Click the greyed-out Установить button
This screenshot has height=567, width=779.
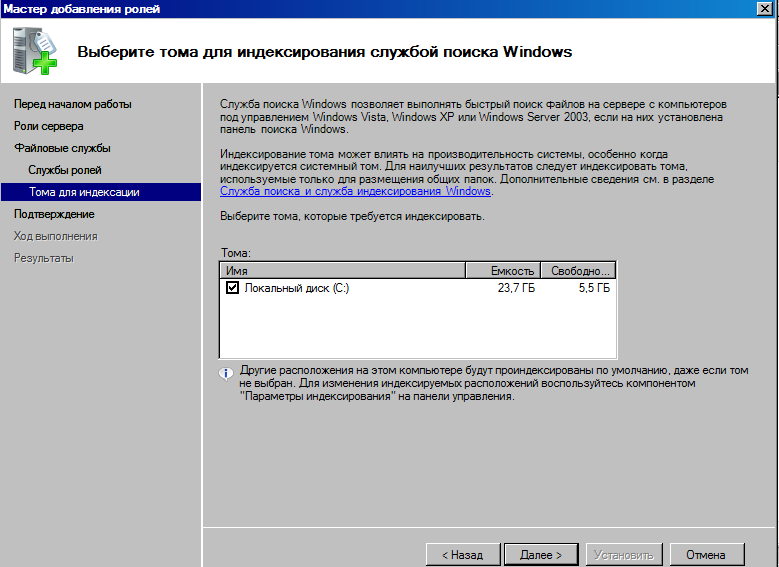[623, 555]
